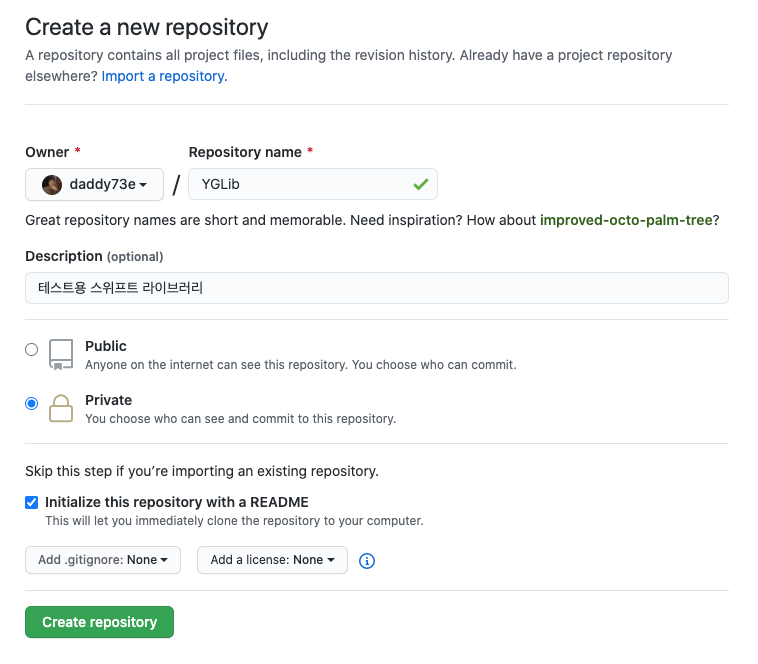This screenshot has width=758, height=664.
Task: Click the 'Initialize this repository with a README' label
Action: pos(177,503)
